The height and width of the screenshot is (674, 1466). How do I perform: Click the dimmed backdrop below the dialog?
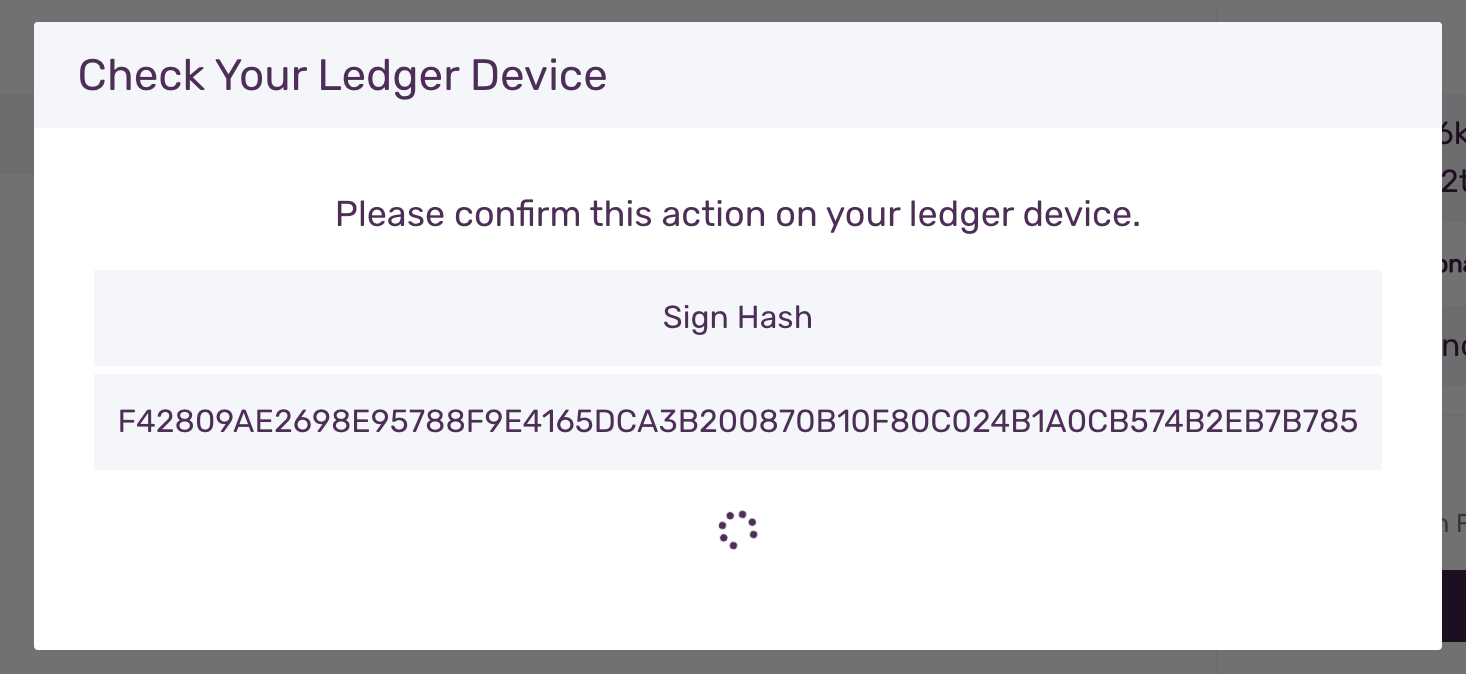tap(700, 662)
